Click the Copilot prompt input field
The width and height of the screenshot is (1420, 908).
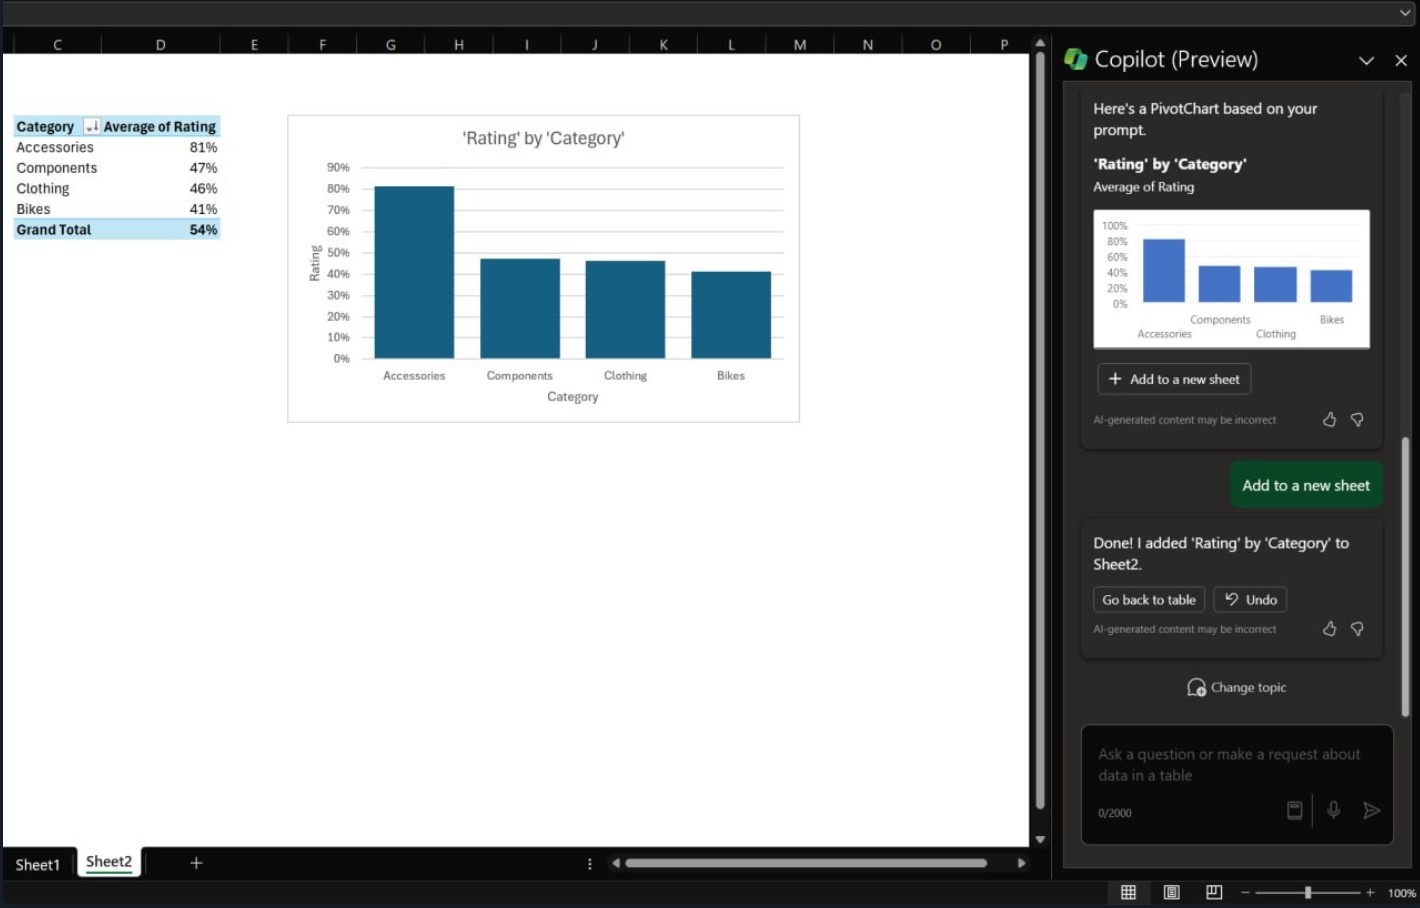[x=1228, y=765]
